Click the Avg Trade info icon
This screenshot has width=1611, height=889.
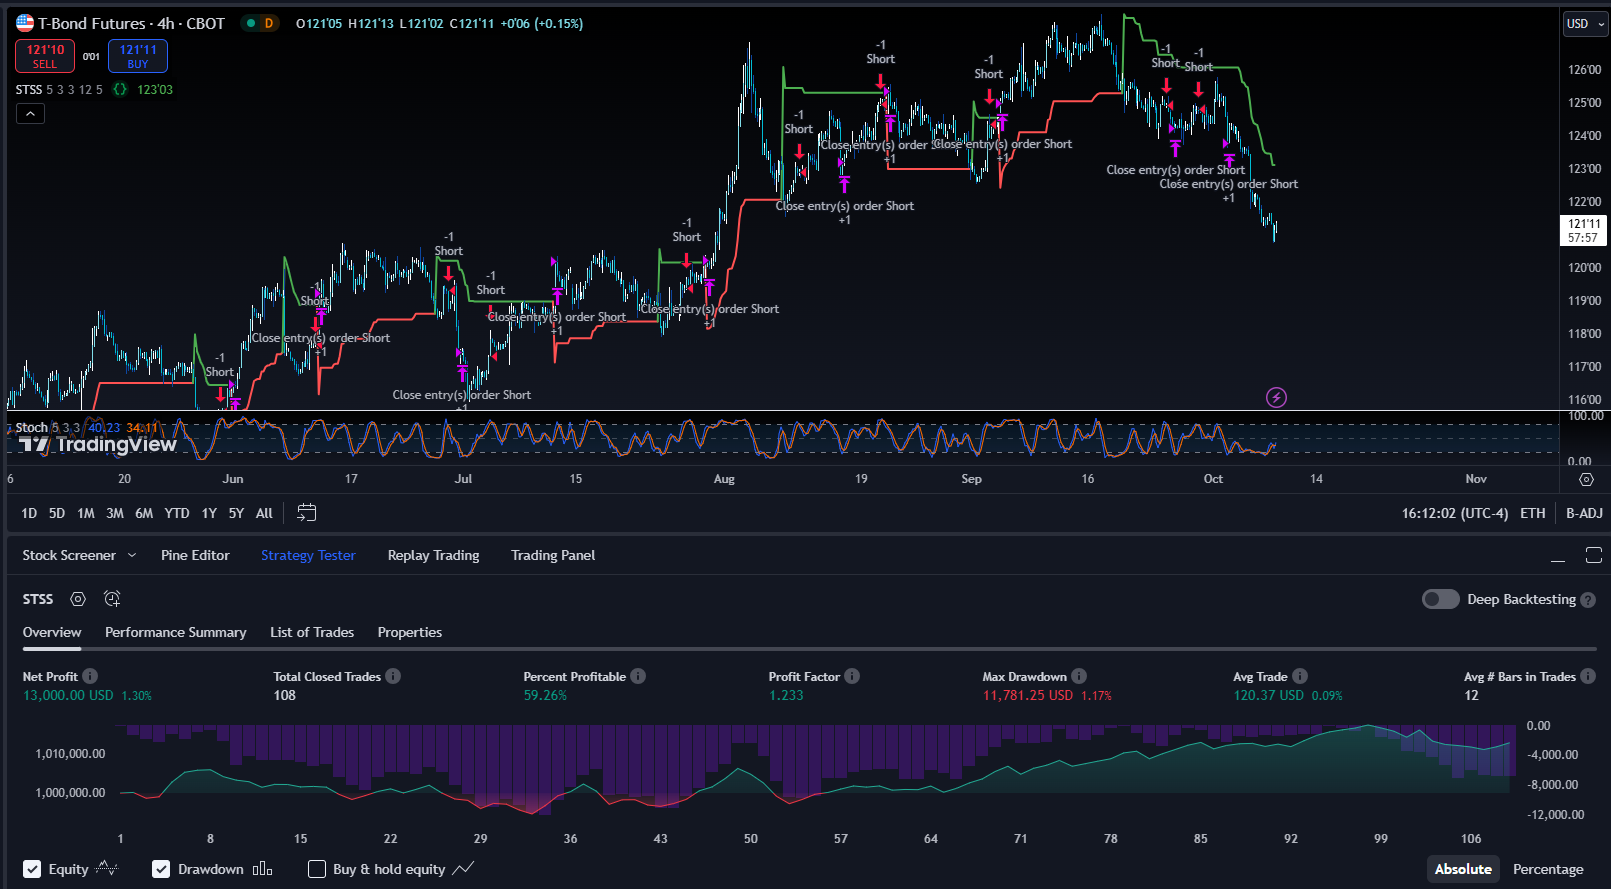pyautogui.click(x=1300, y=676)
